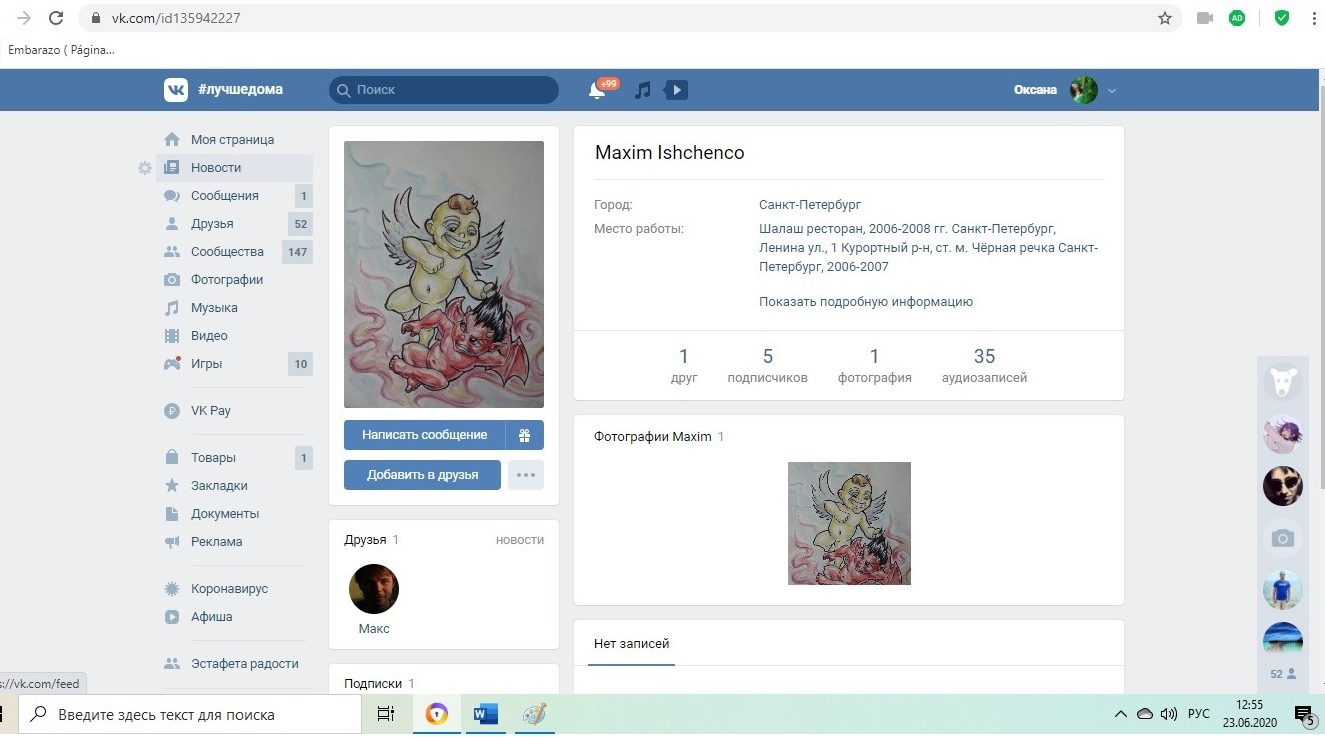Click Написать сообщение button
Screen dimensions: 1325x737
tap(425, 435)
